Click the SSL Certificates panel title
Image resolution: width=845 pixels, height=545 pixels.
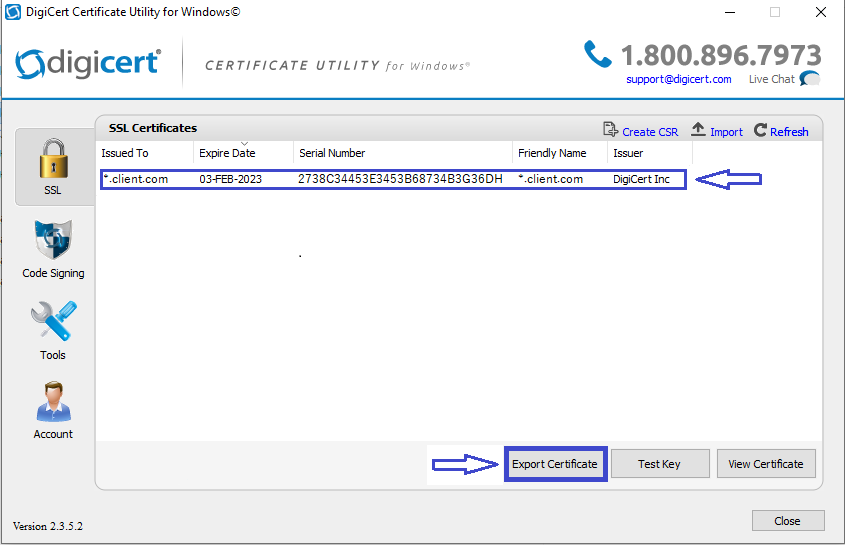click(x=153, y=128)
